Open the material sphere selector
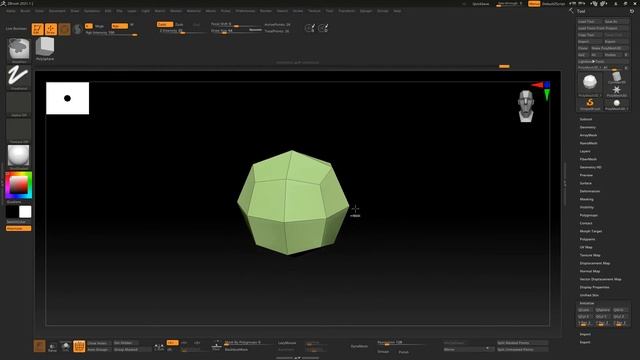640x360 pixels. (19, 156)
